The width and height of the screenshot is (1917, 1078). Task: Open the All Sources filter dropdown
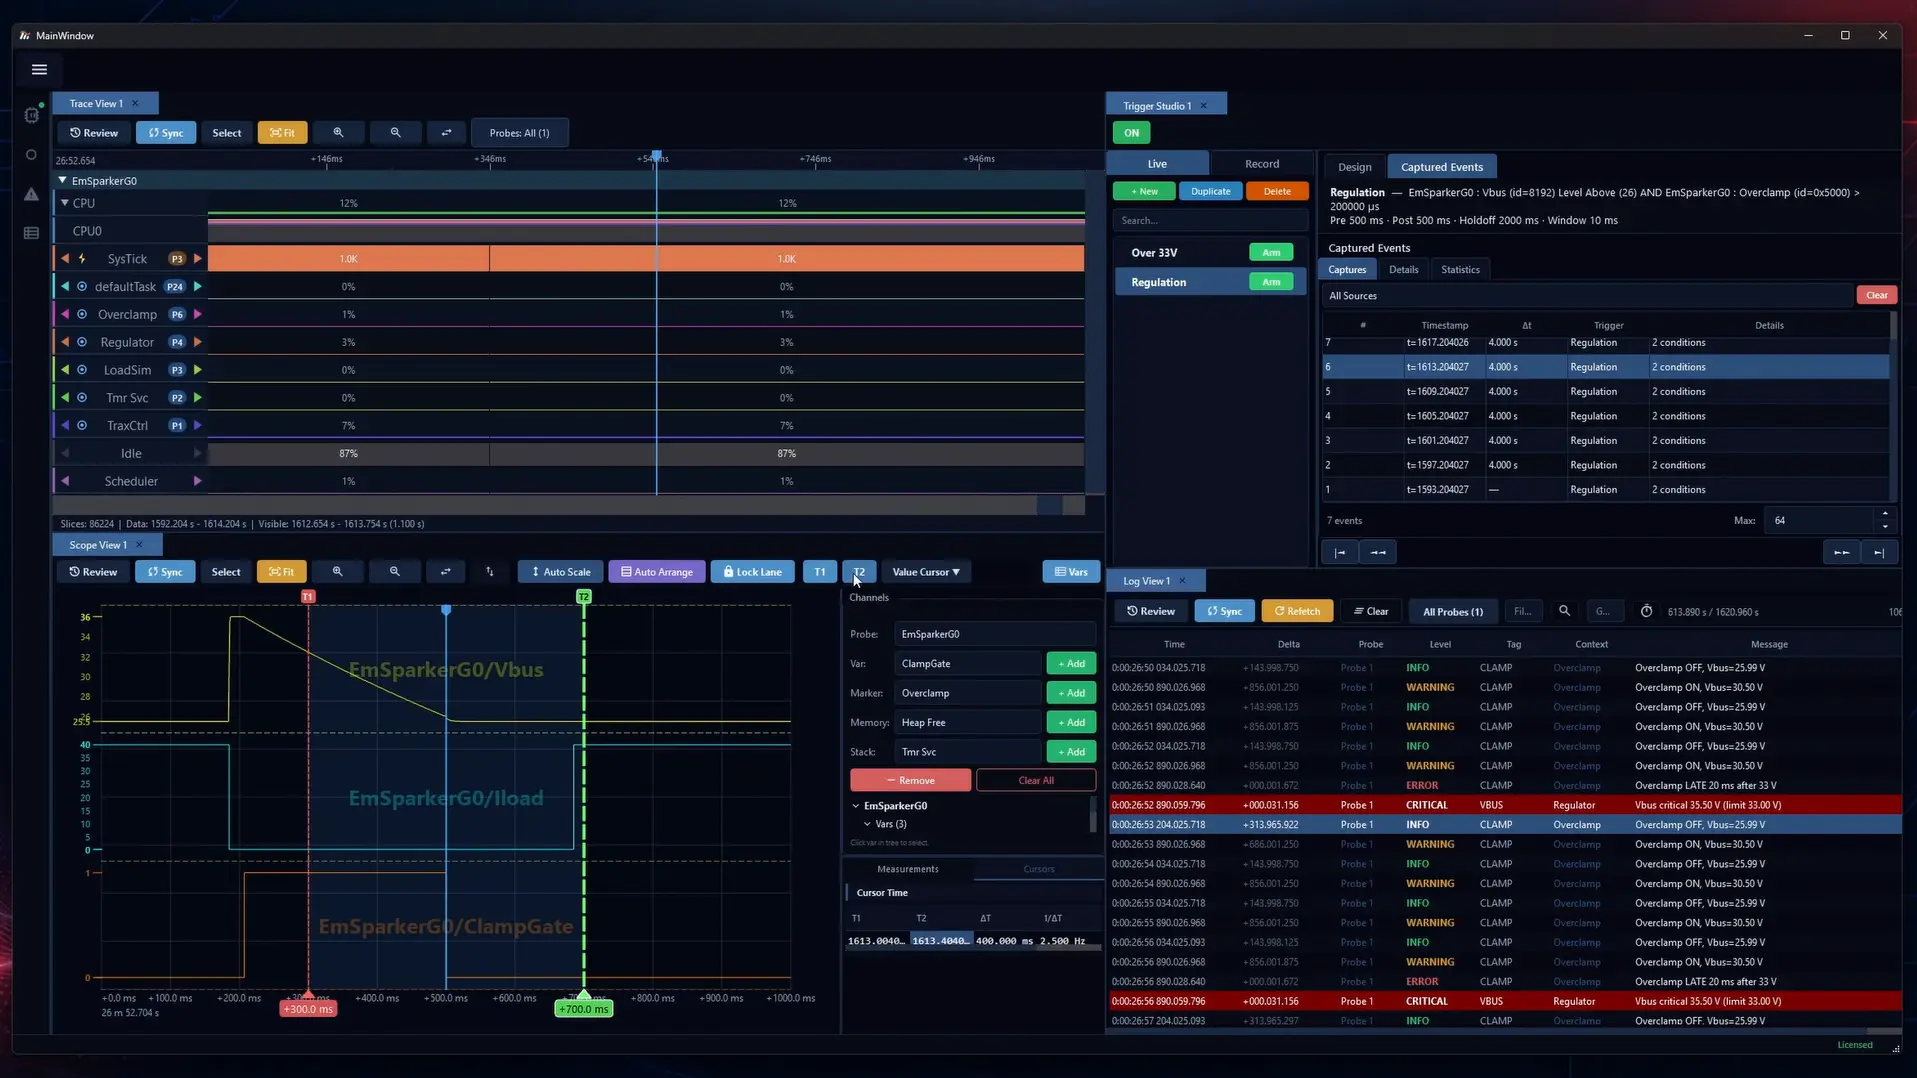(x=1587, y=296)
